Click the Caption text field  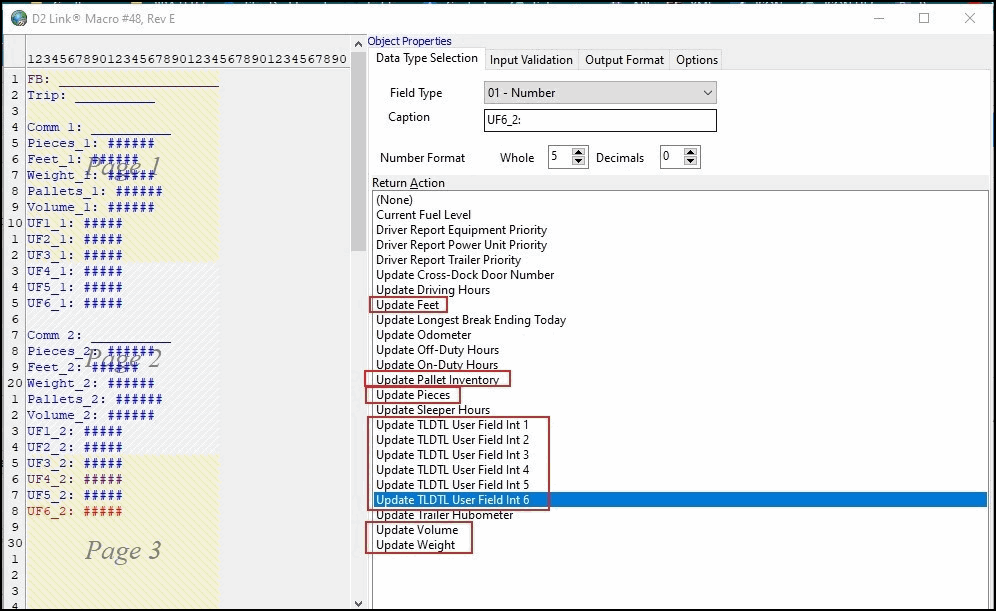(x=600, y=121)
